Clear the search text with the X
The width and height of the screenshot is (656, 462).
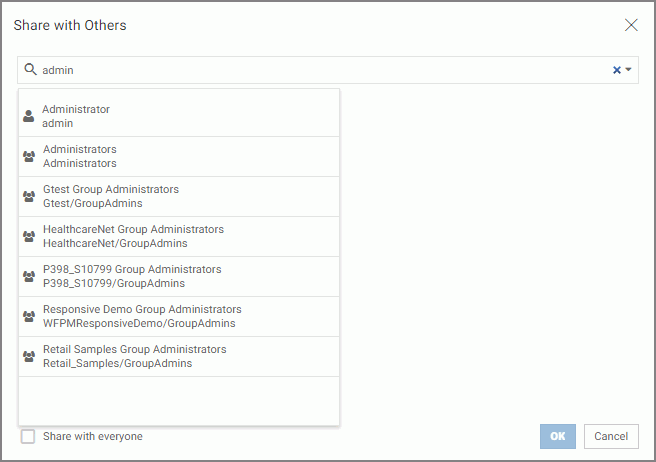[x=616, y=70]
